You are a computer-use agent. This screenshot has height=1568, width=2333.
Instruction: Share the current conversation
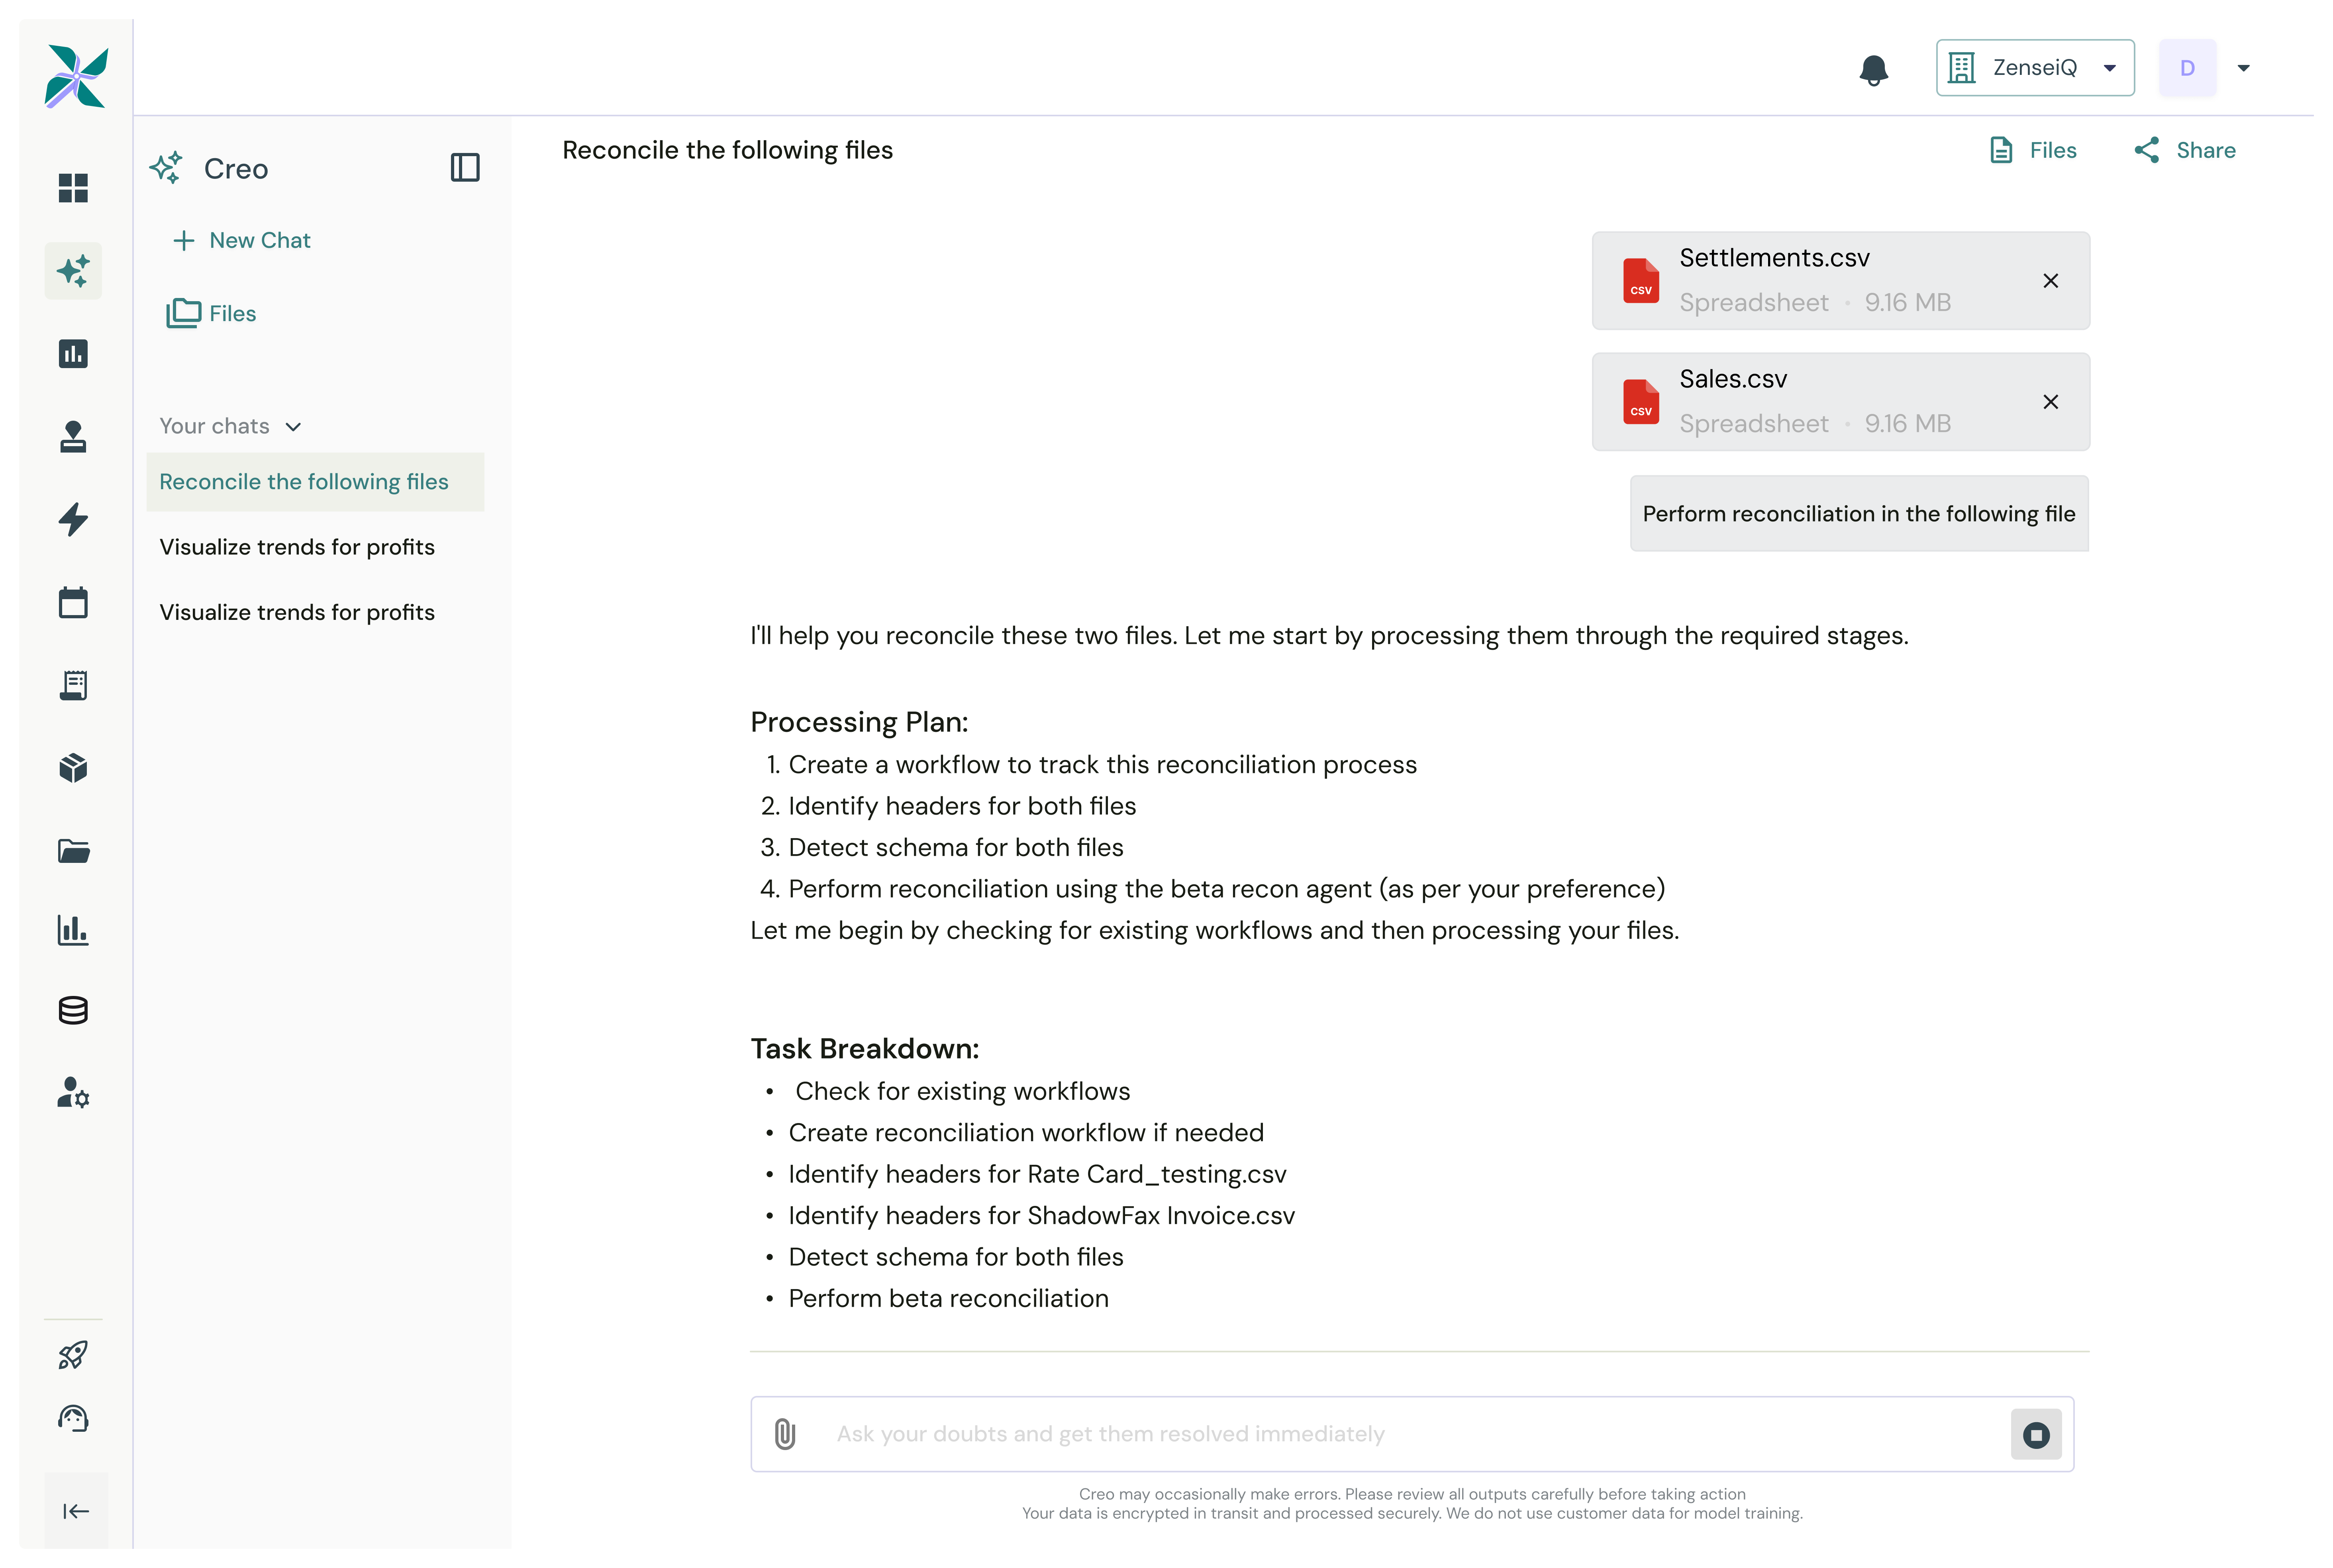2186,150
